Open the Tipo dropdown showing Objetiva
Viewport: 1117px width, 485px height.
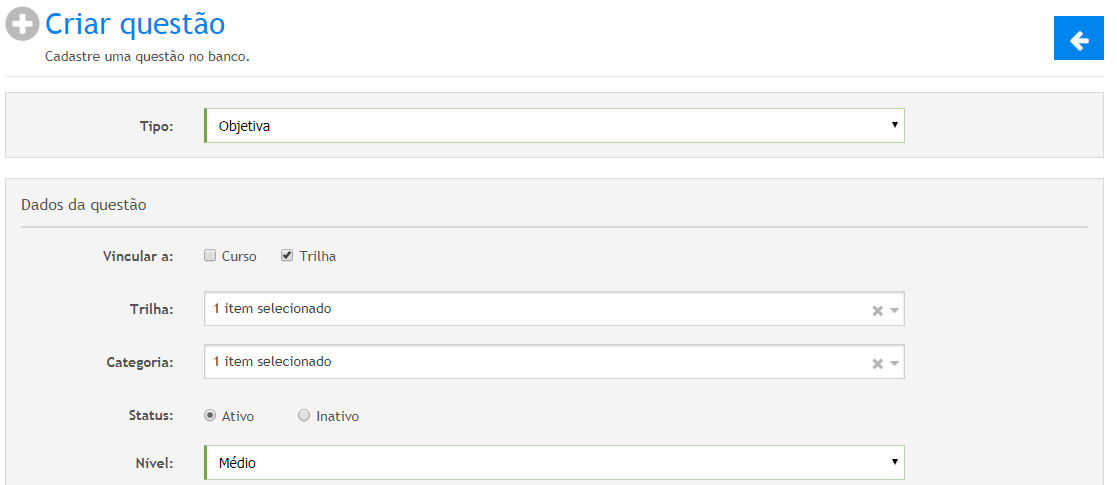click(554, 126)
